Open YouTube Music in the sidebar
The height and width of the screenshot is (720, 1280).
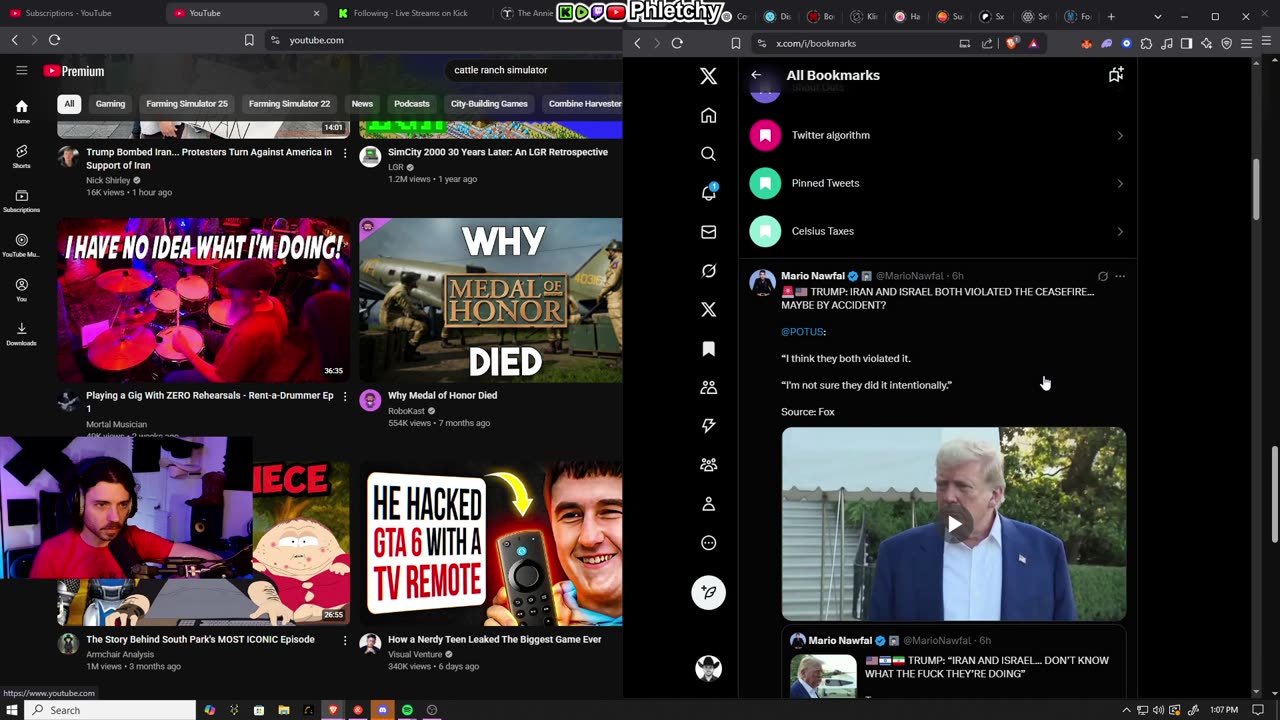[x=21, y=244]
